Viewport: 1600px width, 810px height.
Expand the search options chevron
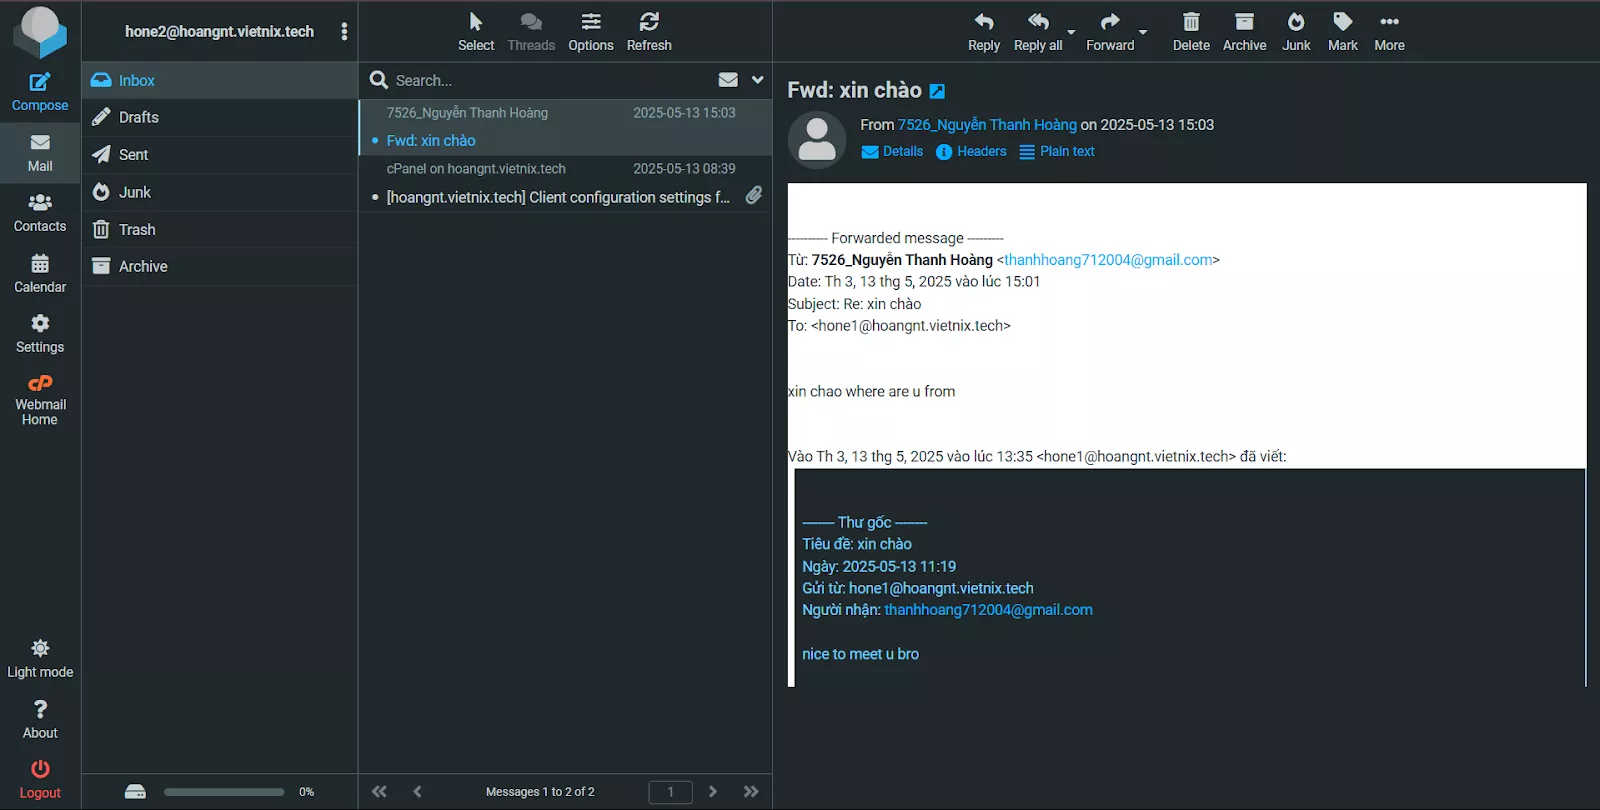757,80
